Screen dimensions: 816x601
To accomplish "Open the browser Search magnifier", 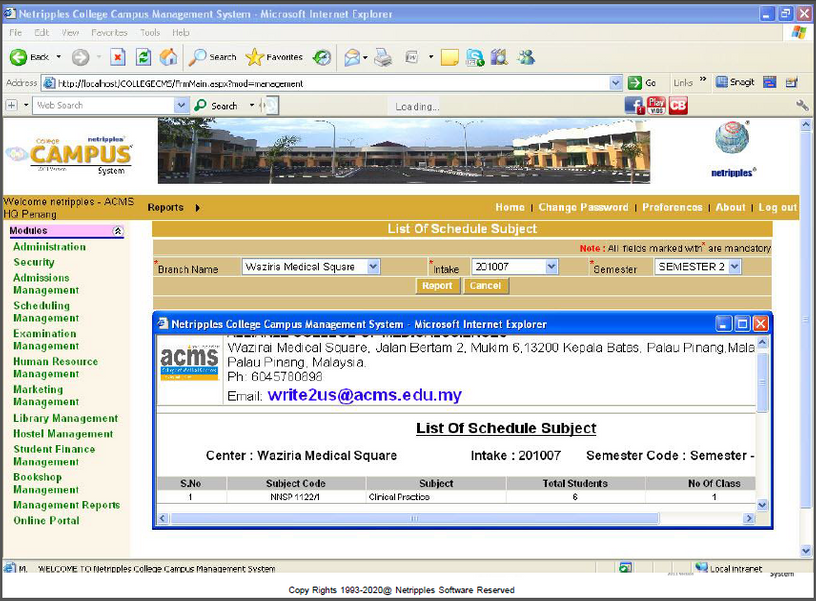I will coord(212,57).
